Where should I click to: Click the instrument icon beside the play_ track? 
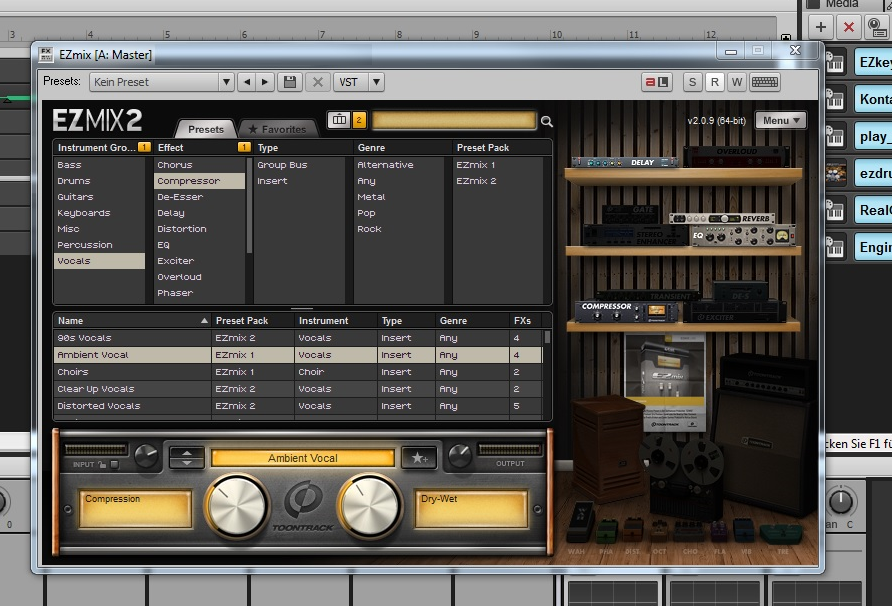coord(835,137)
